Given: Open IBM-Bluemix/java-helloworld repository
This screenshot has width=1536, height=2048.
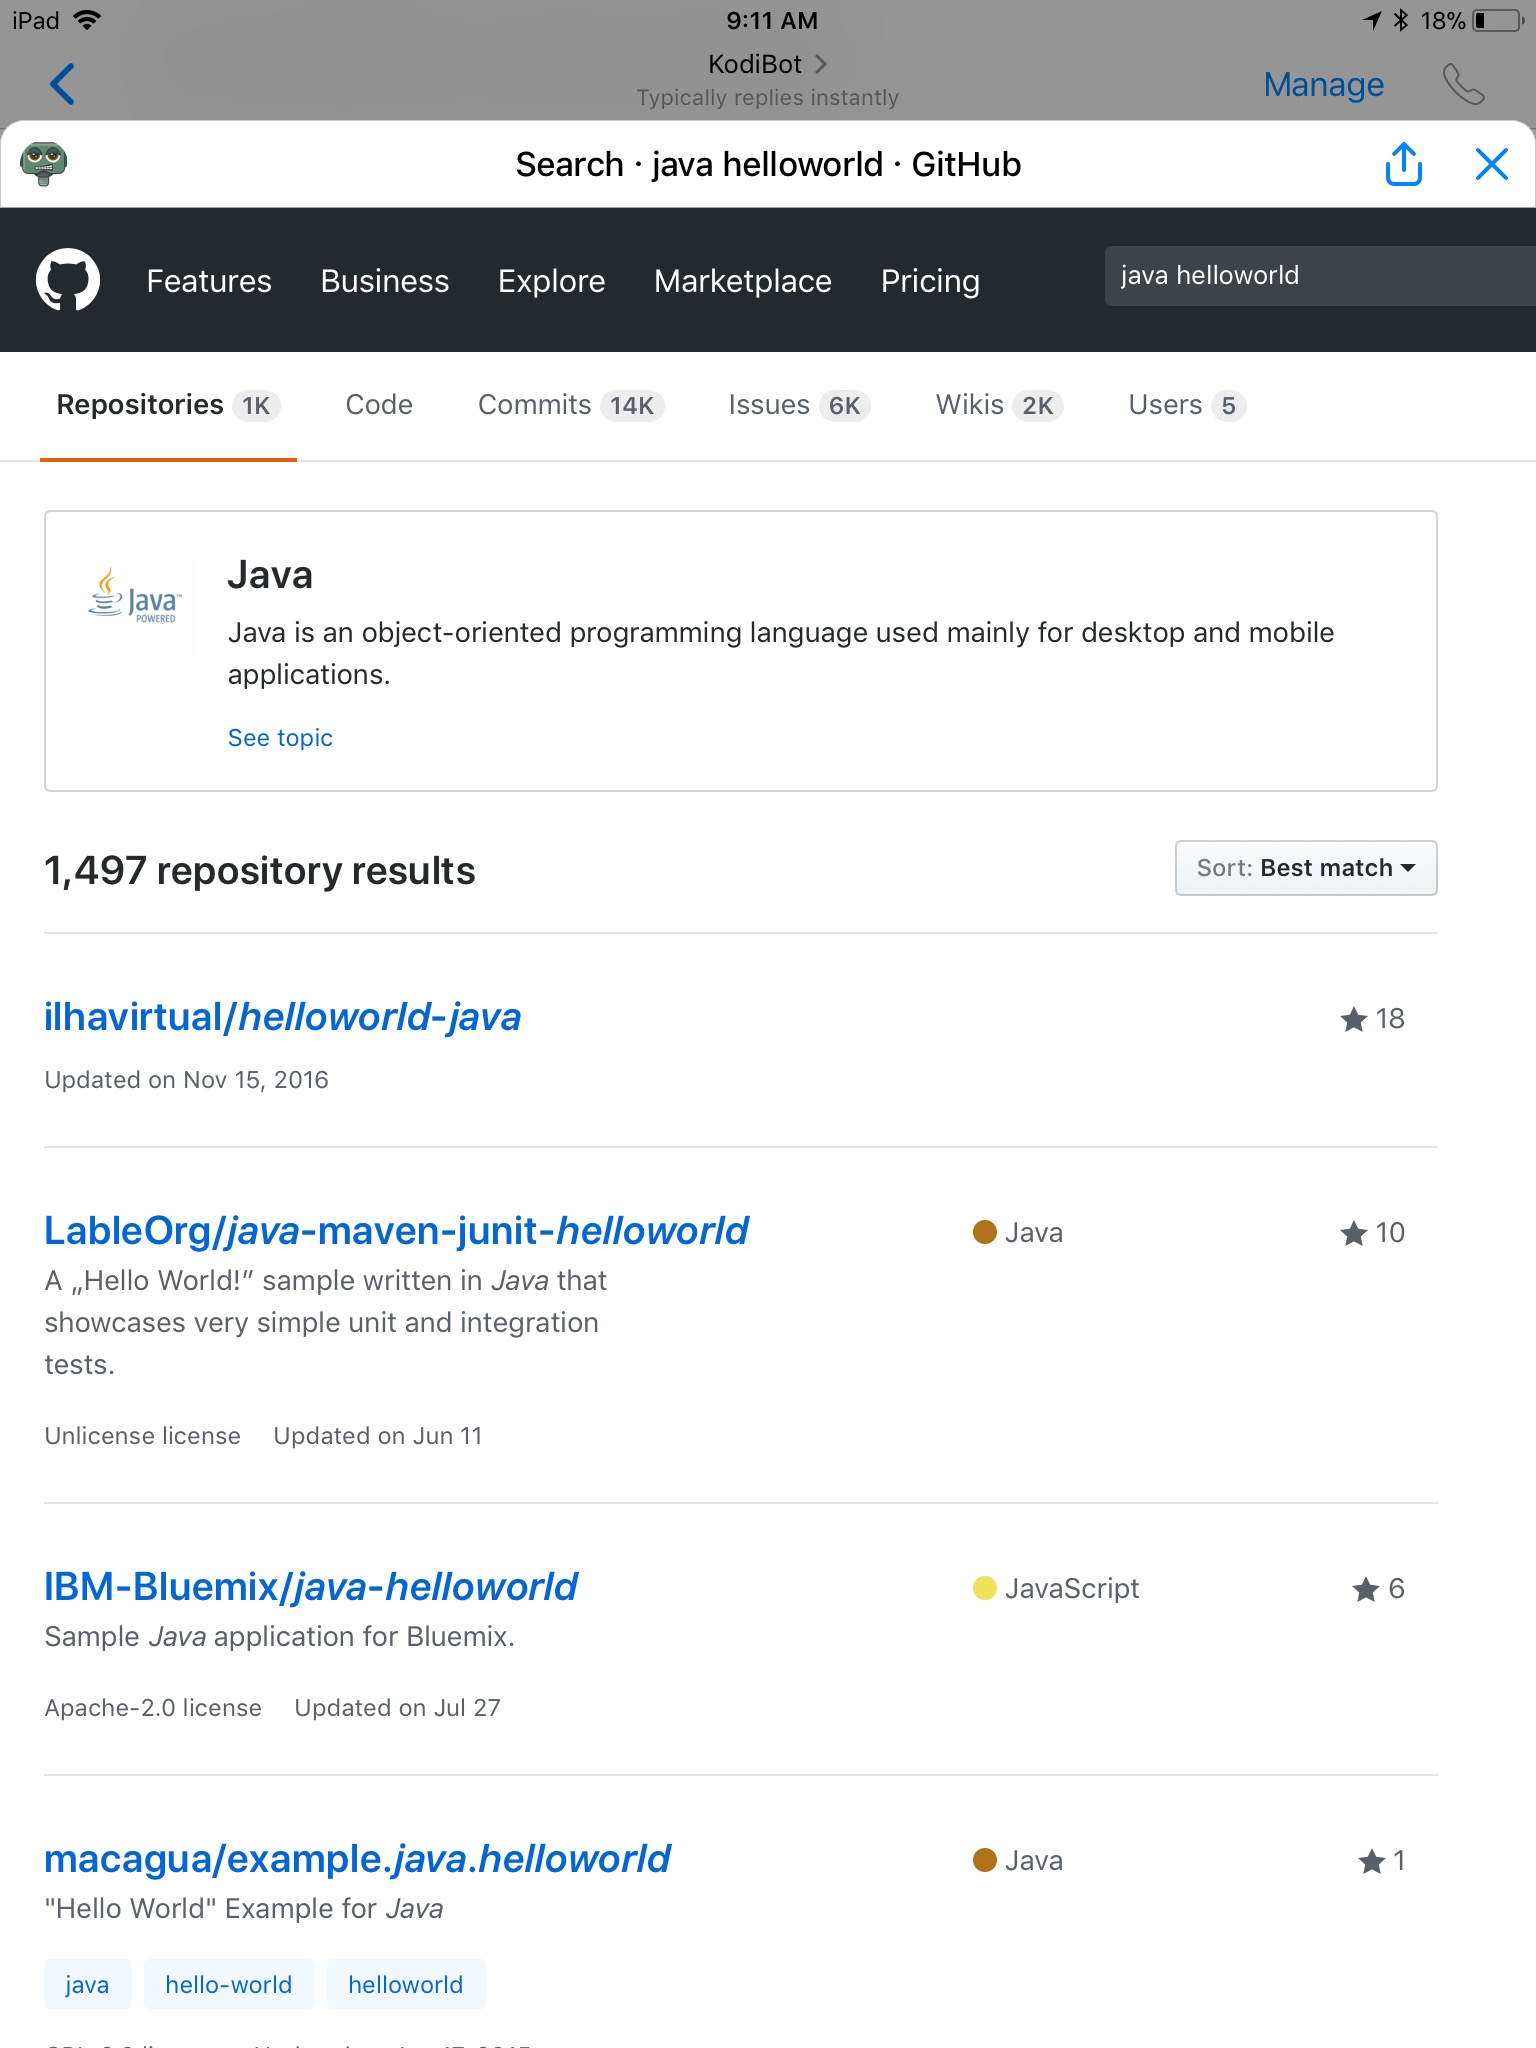Looking at the screenshot, I should click(311, 1587).
